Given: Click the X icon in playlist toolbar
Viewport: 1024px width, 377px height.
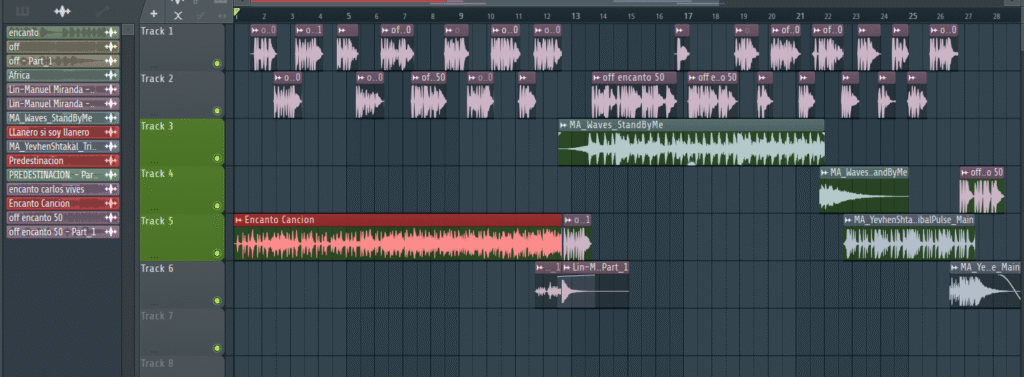Looking at the screenshot, I should pos(178,16).
